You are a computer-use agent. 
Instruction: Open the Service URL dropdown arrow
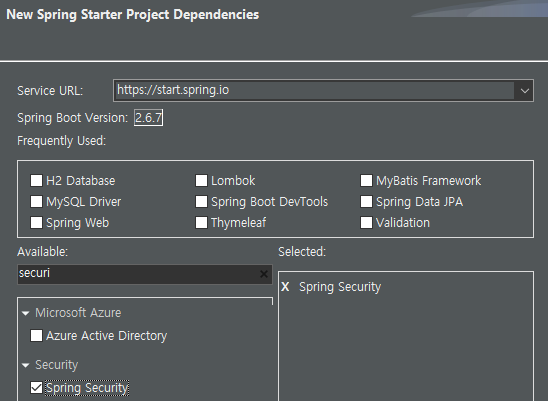(x=524, y=91)
